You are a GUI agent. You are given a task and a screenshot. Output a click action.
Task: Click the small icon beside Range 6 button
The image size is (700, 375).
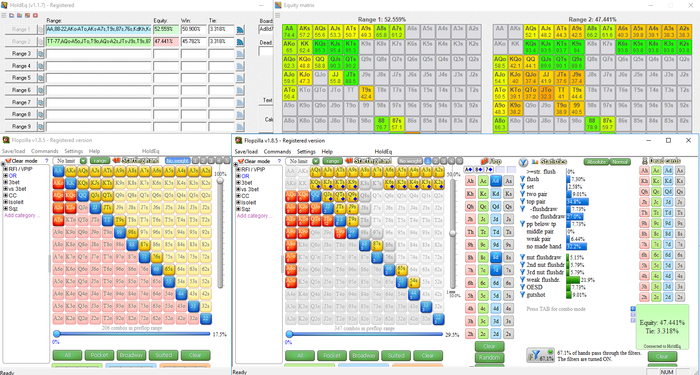40,90
